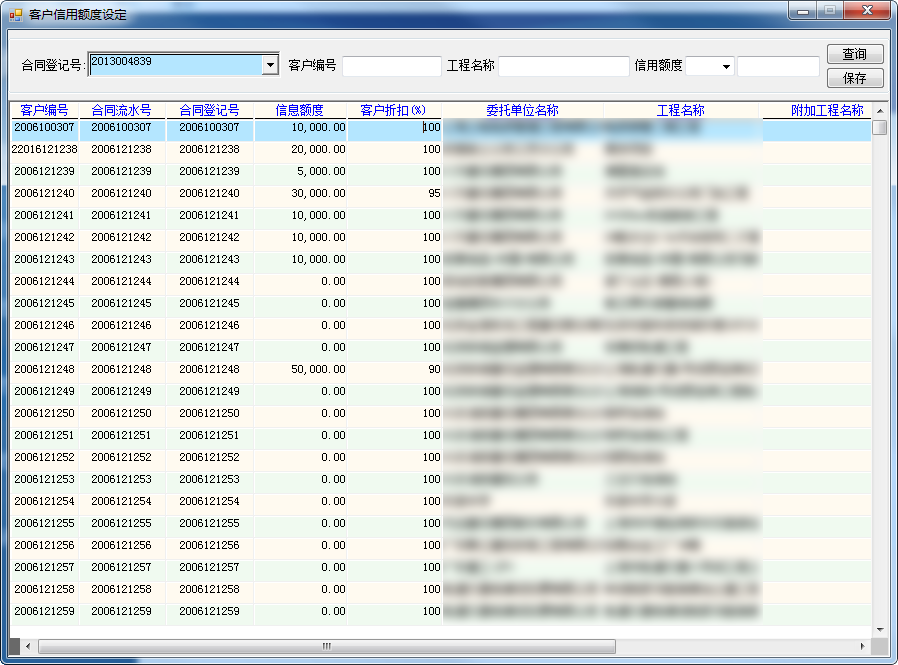898x665 pixels.
Task: Click the 查询 button
Action: click(854, 54)
